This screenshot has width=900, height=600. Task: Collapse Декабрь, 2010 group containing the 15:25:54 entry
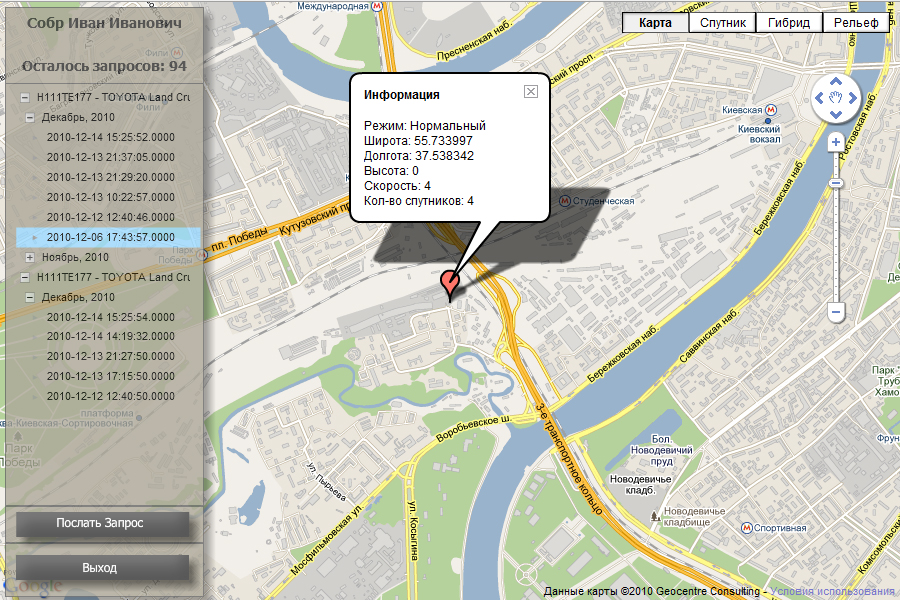(x=30, y=297)
